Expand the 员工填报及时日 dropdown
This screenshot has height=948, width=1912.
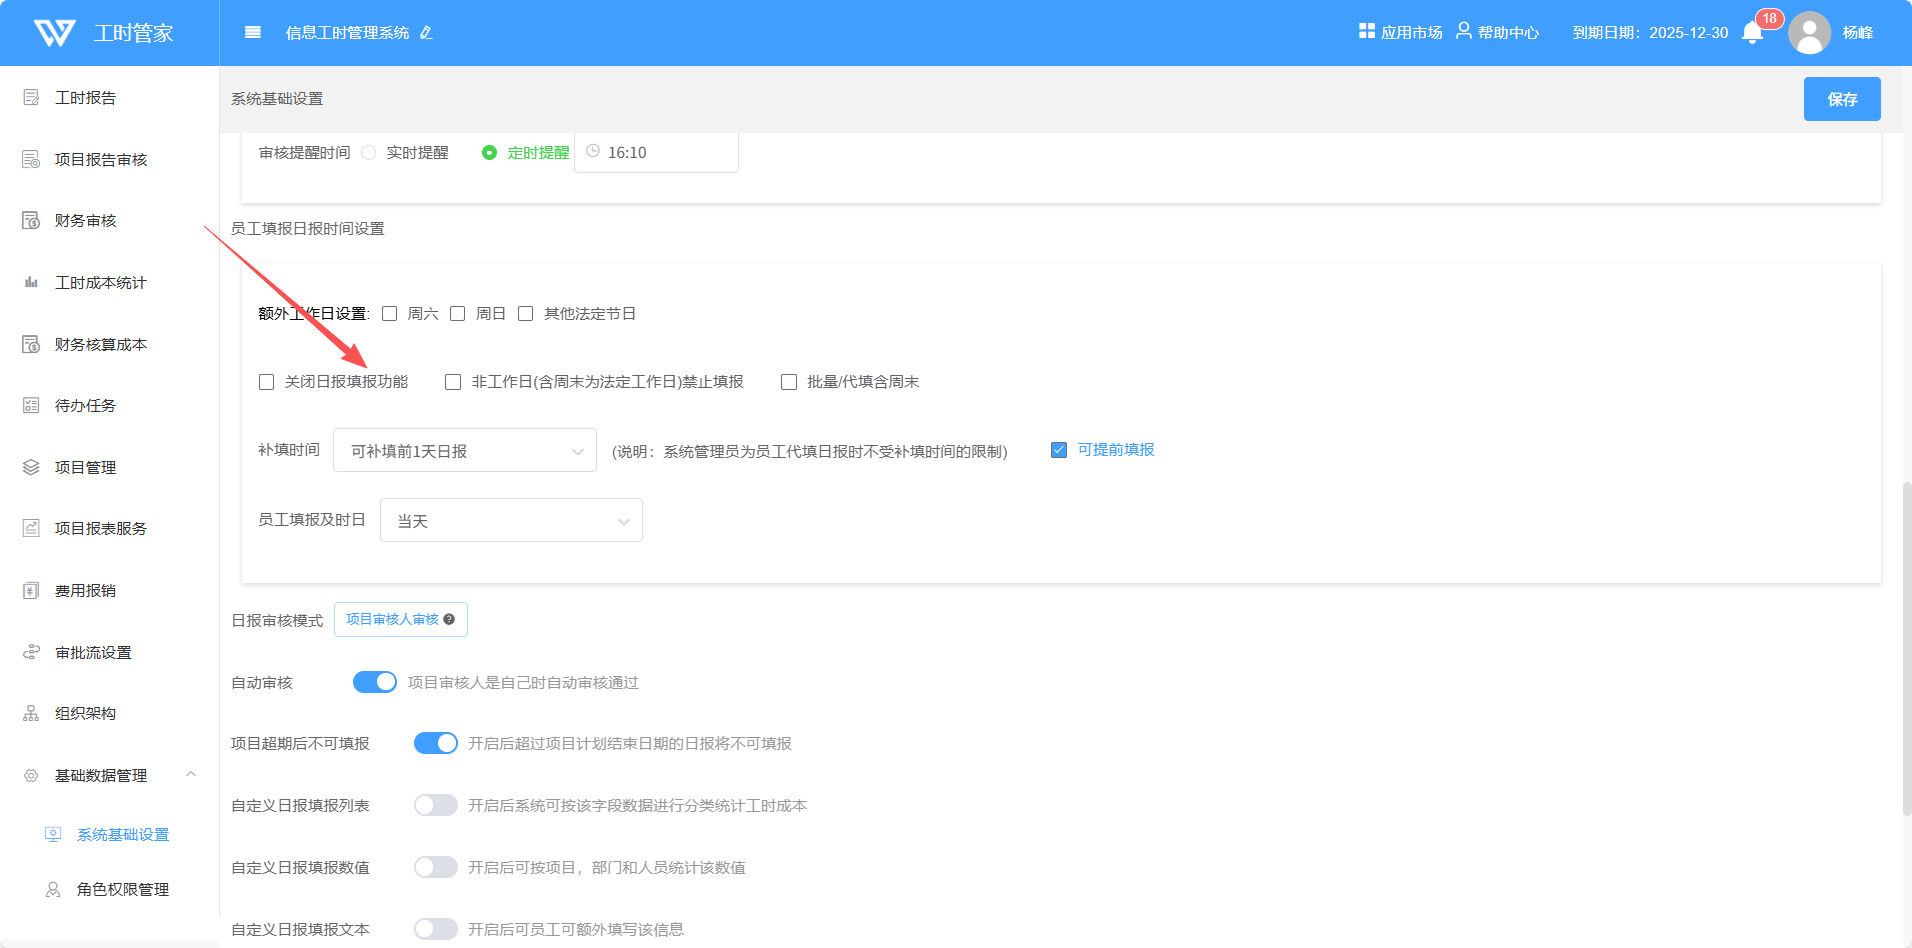tap(511, 521)
